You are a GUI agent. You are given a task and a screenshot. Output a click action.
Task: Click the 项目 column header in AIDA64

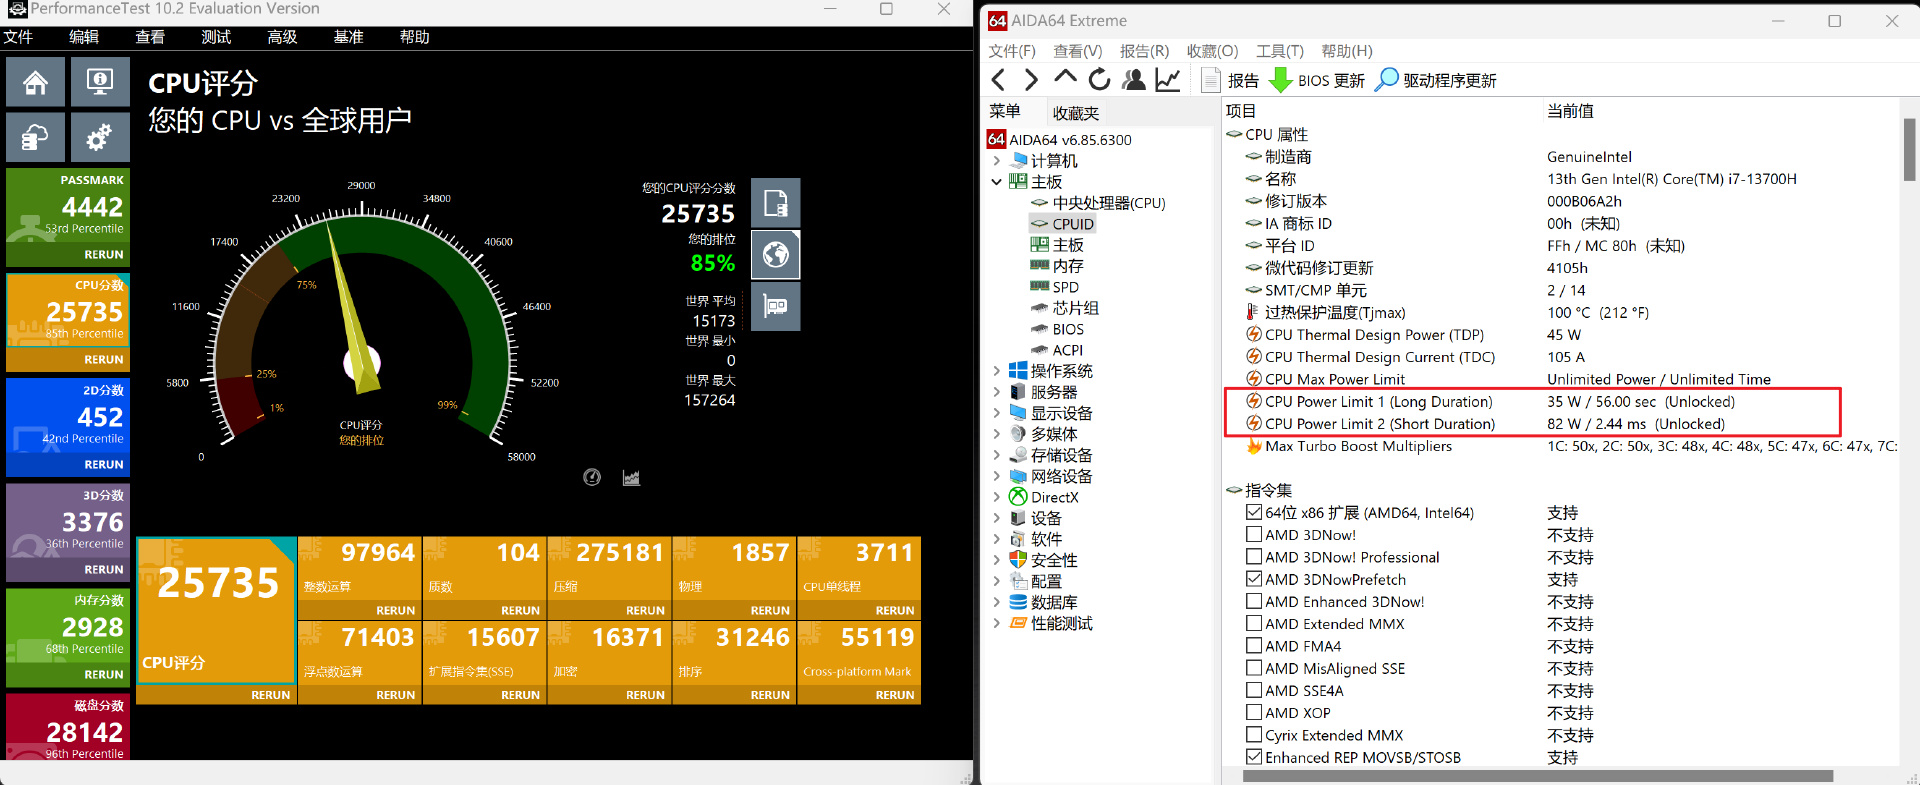[x=1241, y=111]
